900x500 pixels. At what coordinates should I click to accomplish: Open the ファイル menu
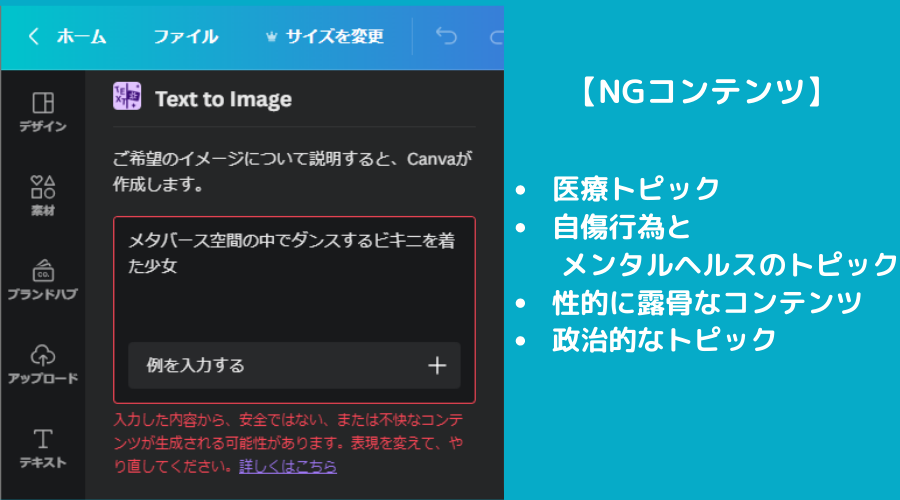point(185,37)
